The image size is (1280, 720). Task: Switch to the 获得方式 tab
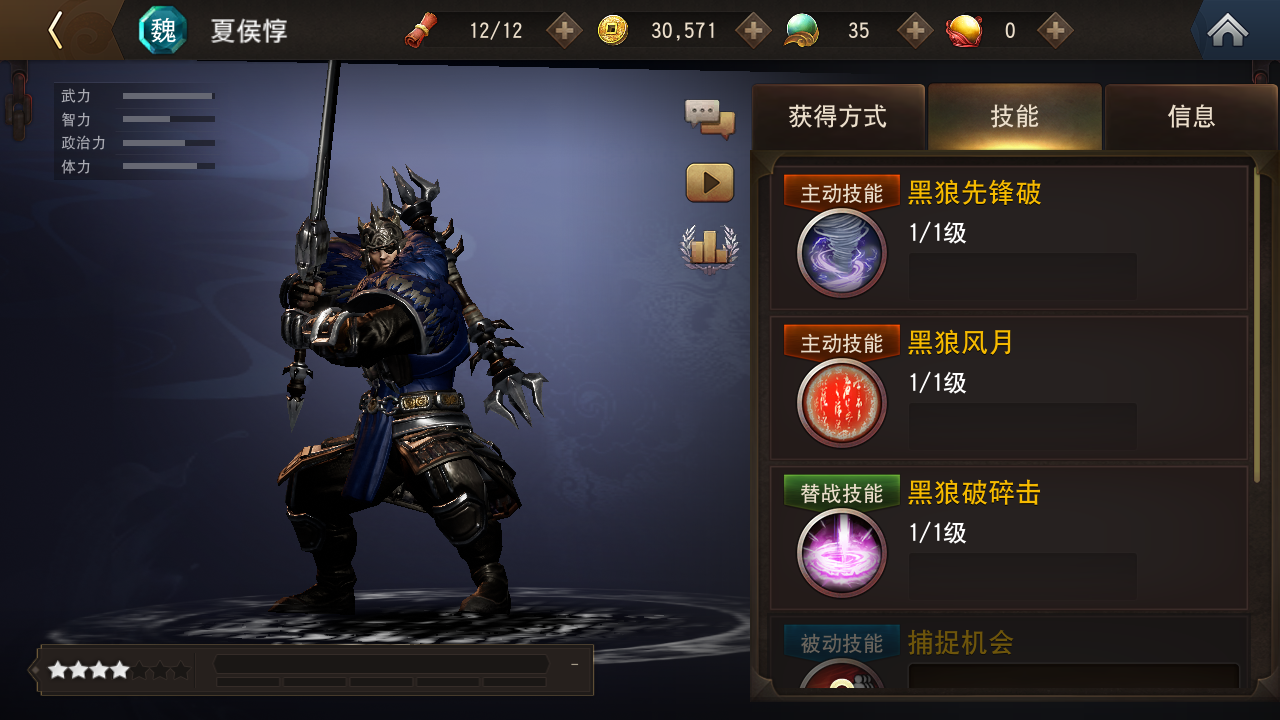point(838,117)
